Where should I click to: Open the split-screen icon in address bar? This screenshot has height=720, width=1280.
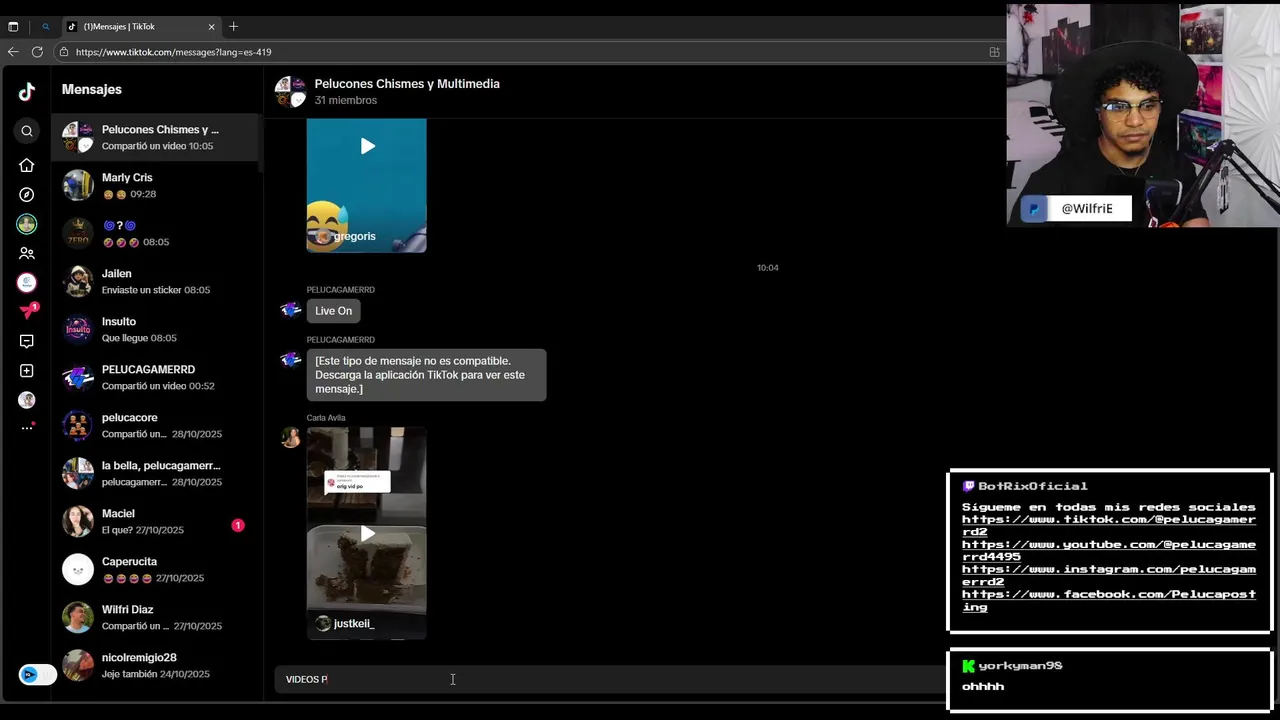994,52
